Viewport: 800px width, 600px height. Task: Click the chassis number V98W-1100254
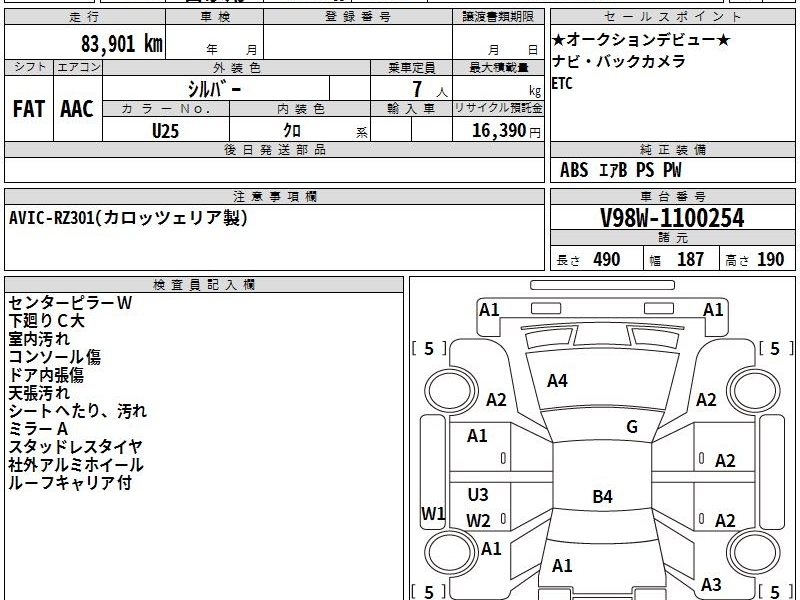pos(672,218)
